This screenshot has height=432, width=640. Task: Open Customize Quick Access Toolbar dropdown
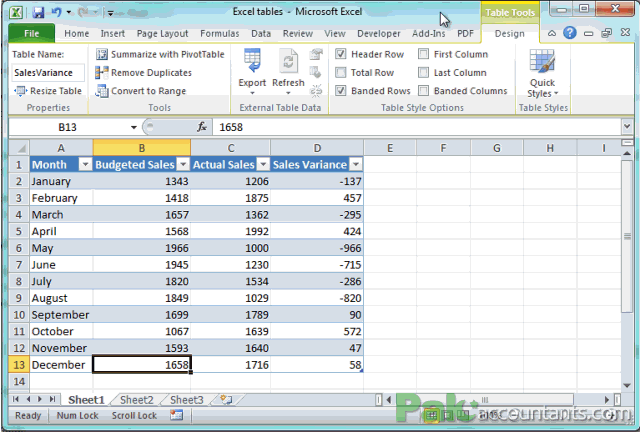click(110, 13)
